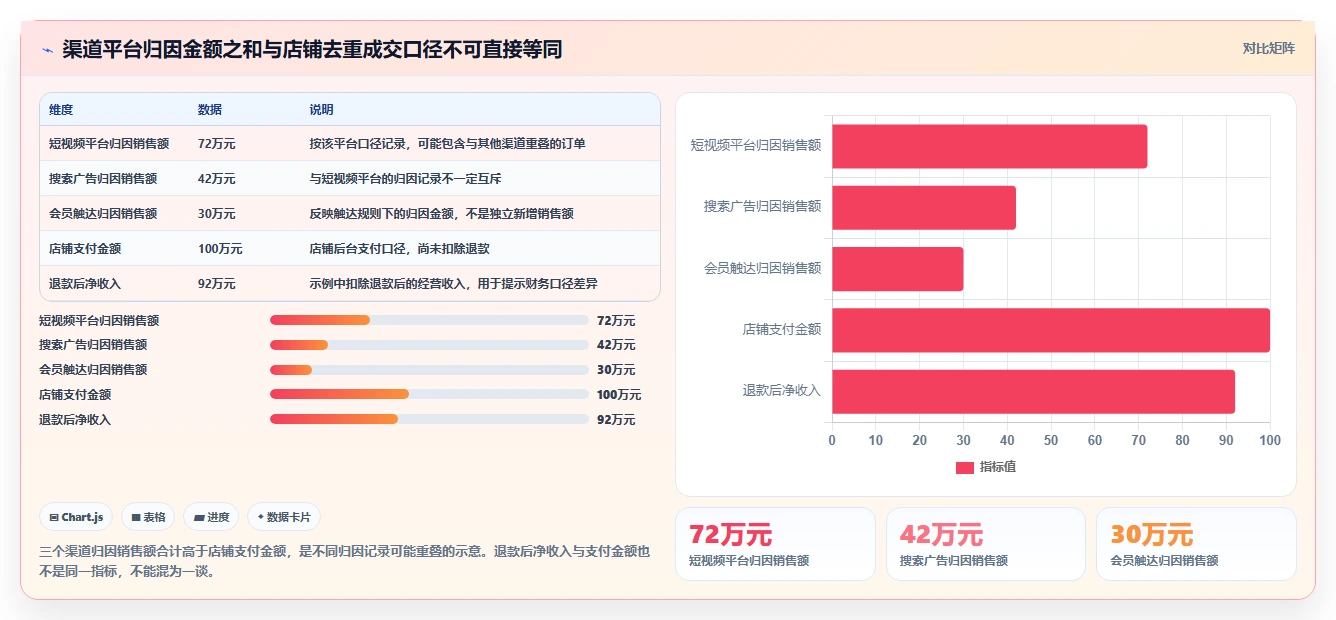The width and height of the screenshot is (1336, 620).
Task: Click the 短视频平台归因销售额 chart bar
Action: tap(990, 146)
